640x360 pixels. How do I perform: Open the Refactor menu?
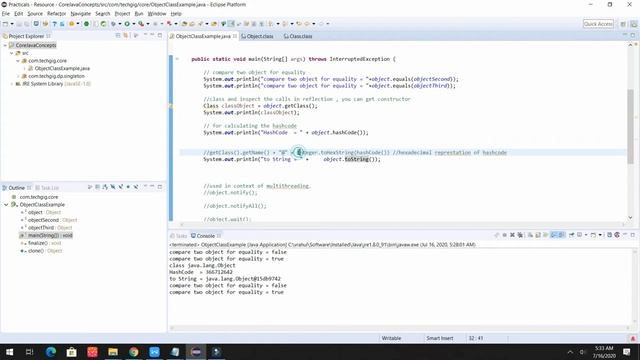pos(56,13)
